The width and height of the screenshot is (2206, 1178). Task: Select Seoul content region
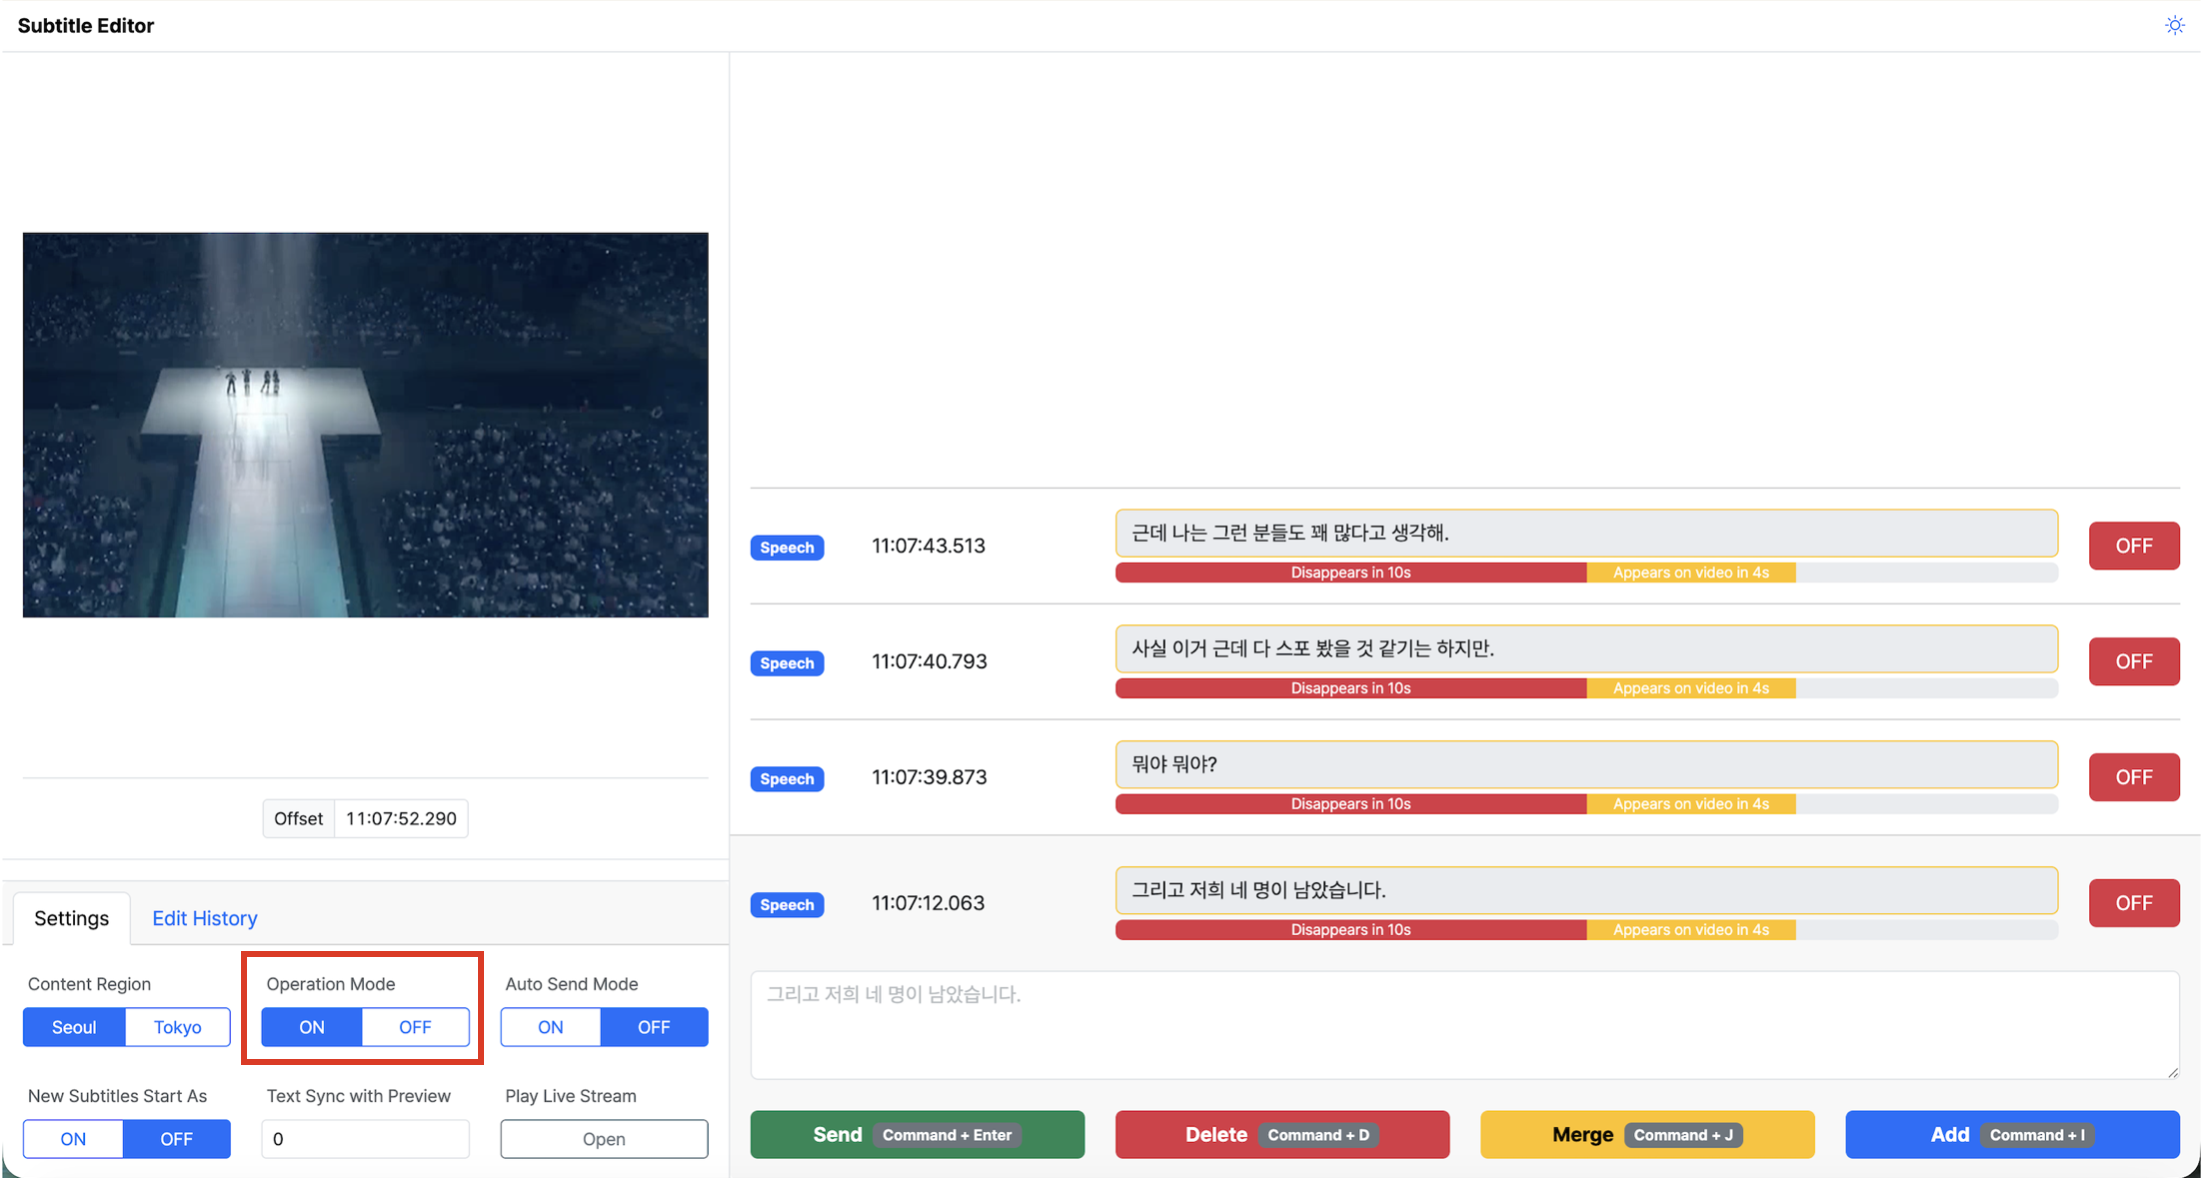pyautogui.click(x=74, y=1027)
